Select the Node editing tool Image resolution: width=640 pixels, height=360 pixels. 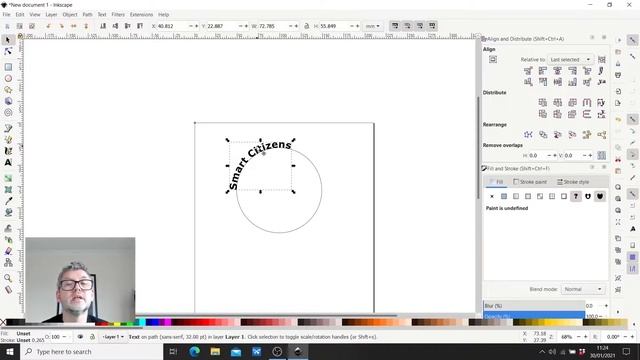[8, 51]
